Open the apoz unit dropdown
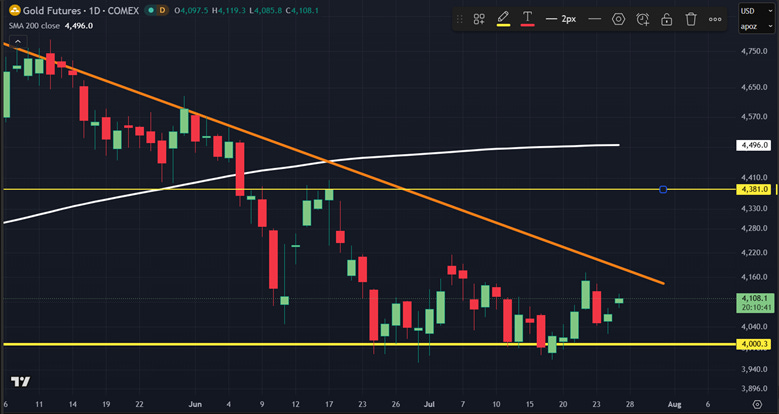The width and height of the screenshot is (779, 414). pyautogui.click(x=757, y=26)
